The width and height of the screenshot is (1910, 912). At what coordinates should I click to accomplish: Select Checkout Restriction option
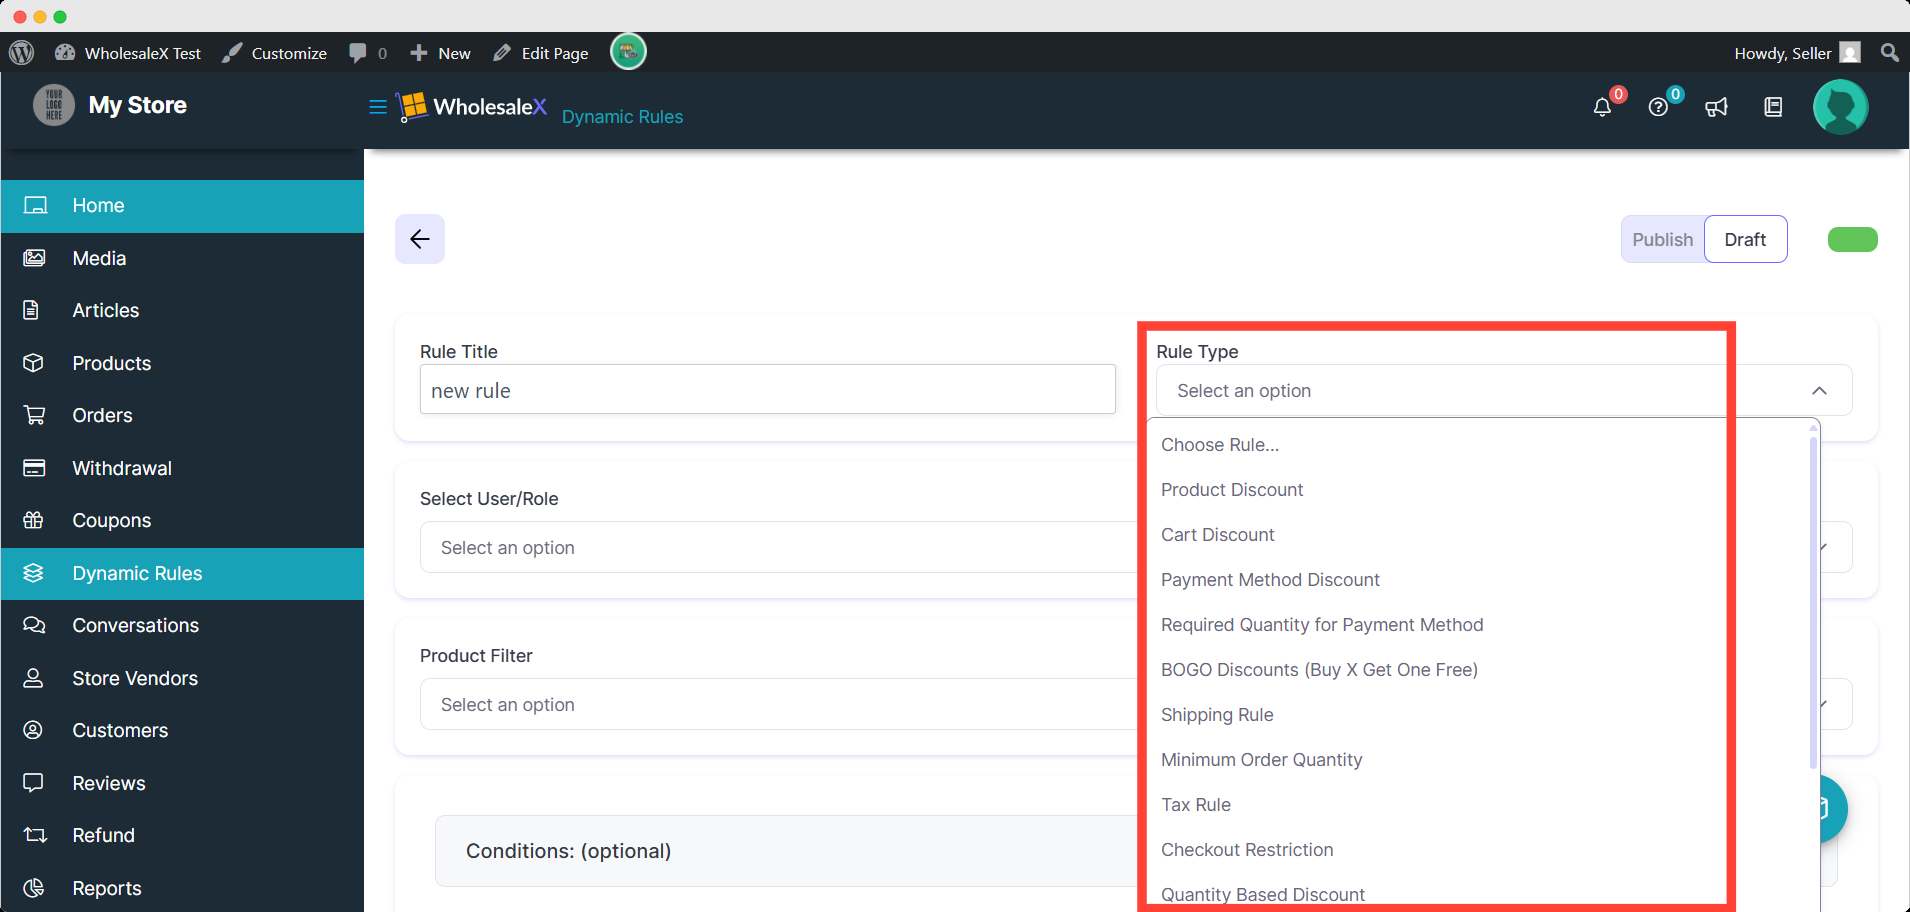(1480, 850)
